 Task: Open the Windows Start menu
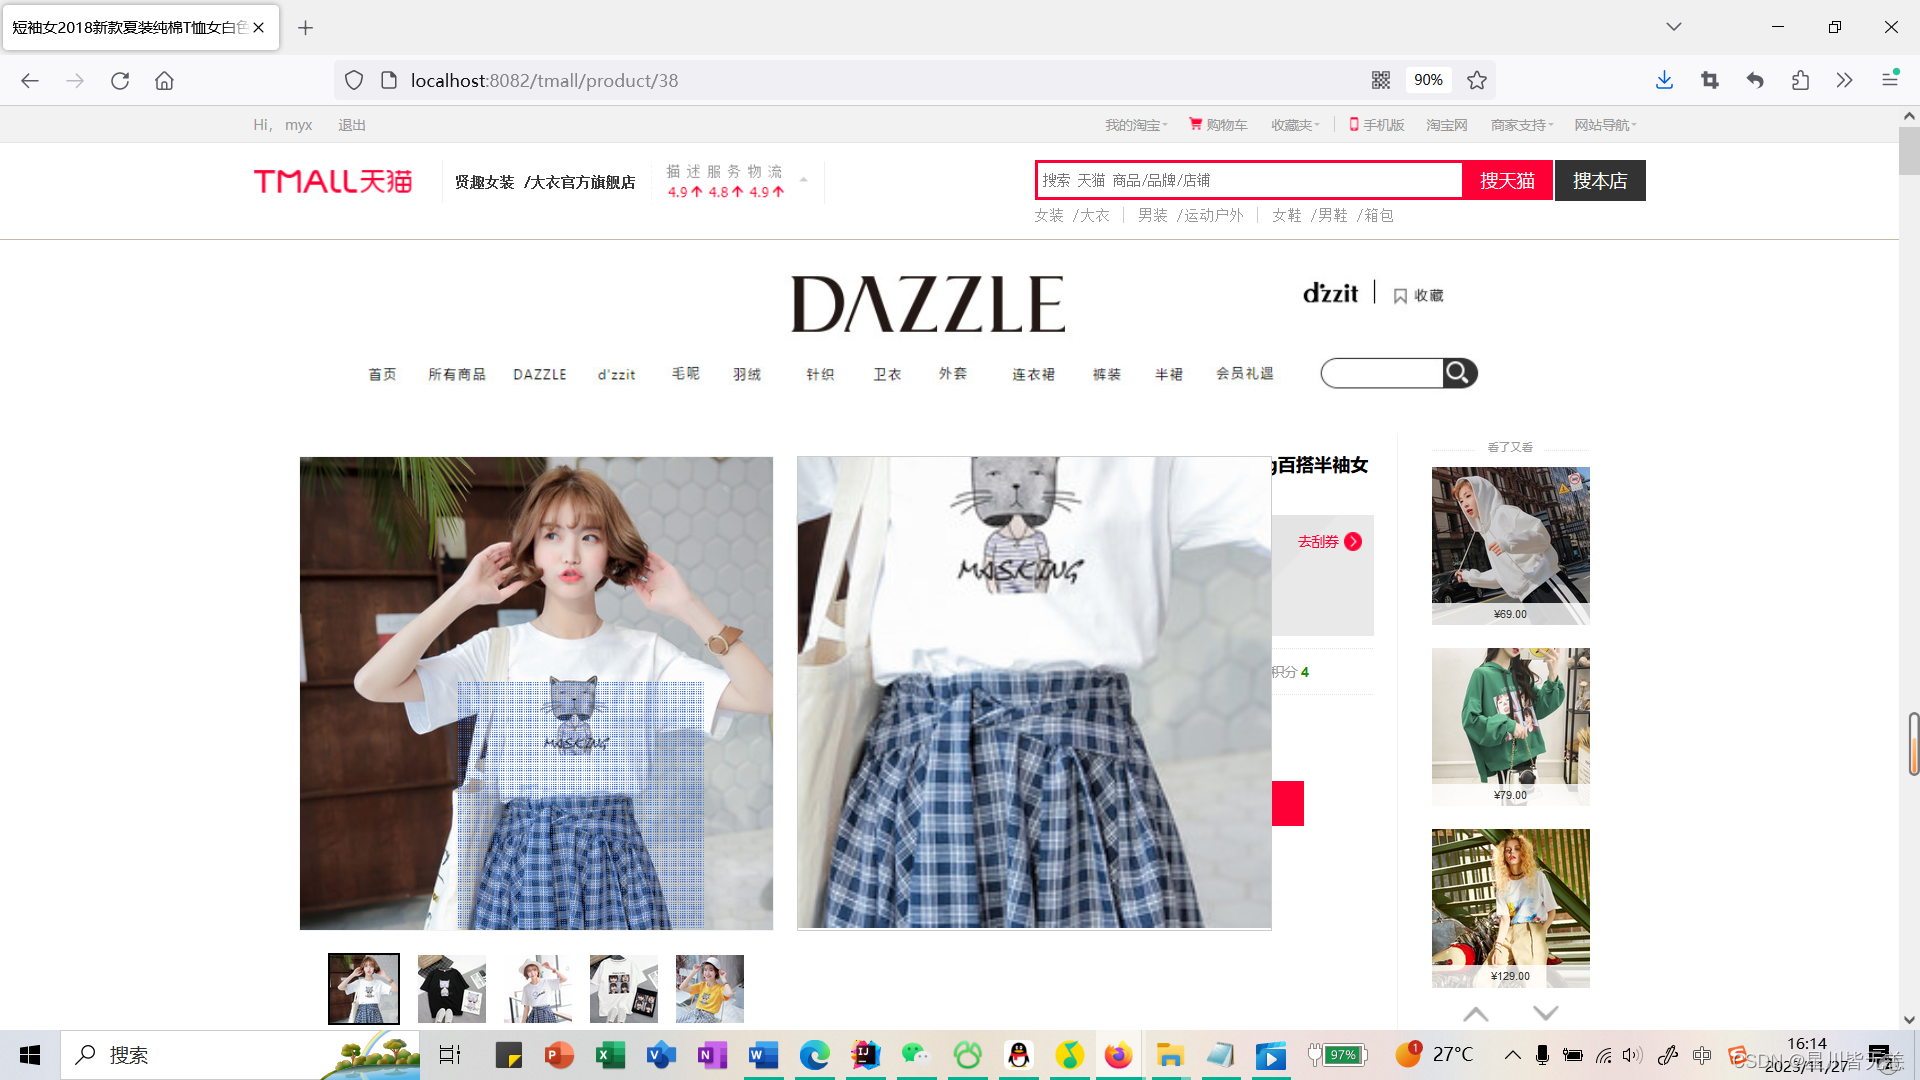pos(30,1055)
